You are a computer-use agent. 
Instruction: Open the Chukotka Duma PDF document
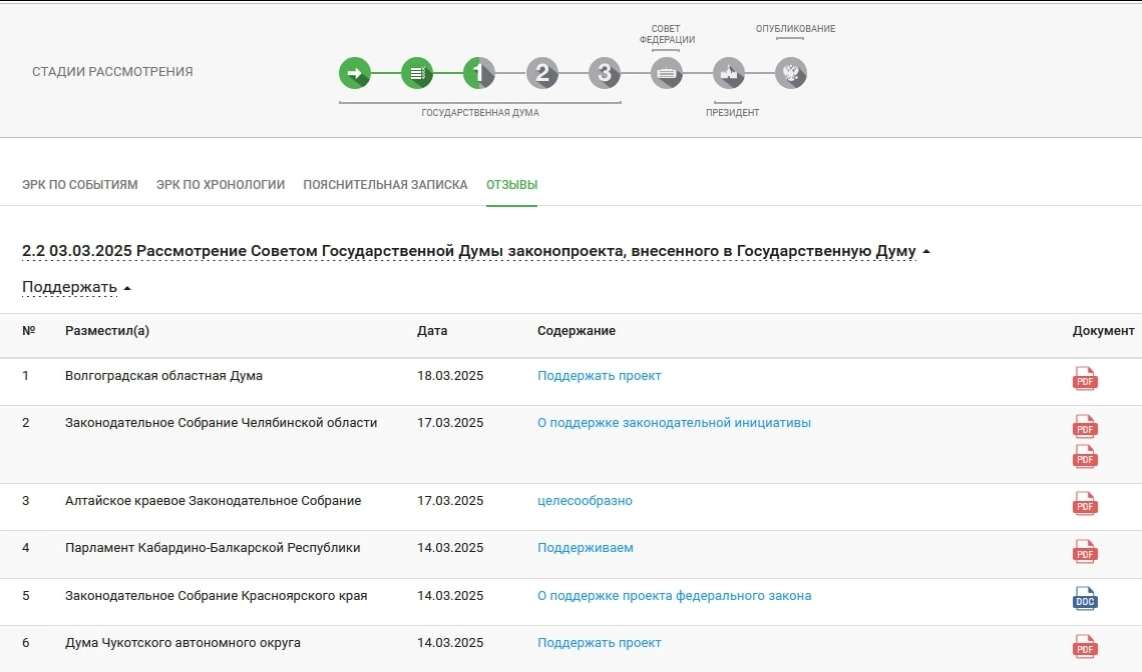(x=1085, y=647)
